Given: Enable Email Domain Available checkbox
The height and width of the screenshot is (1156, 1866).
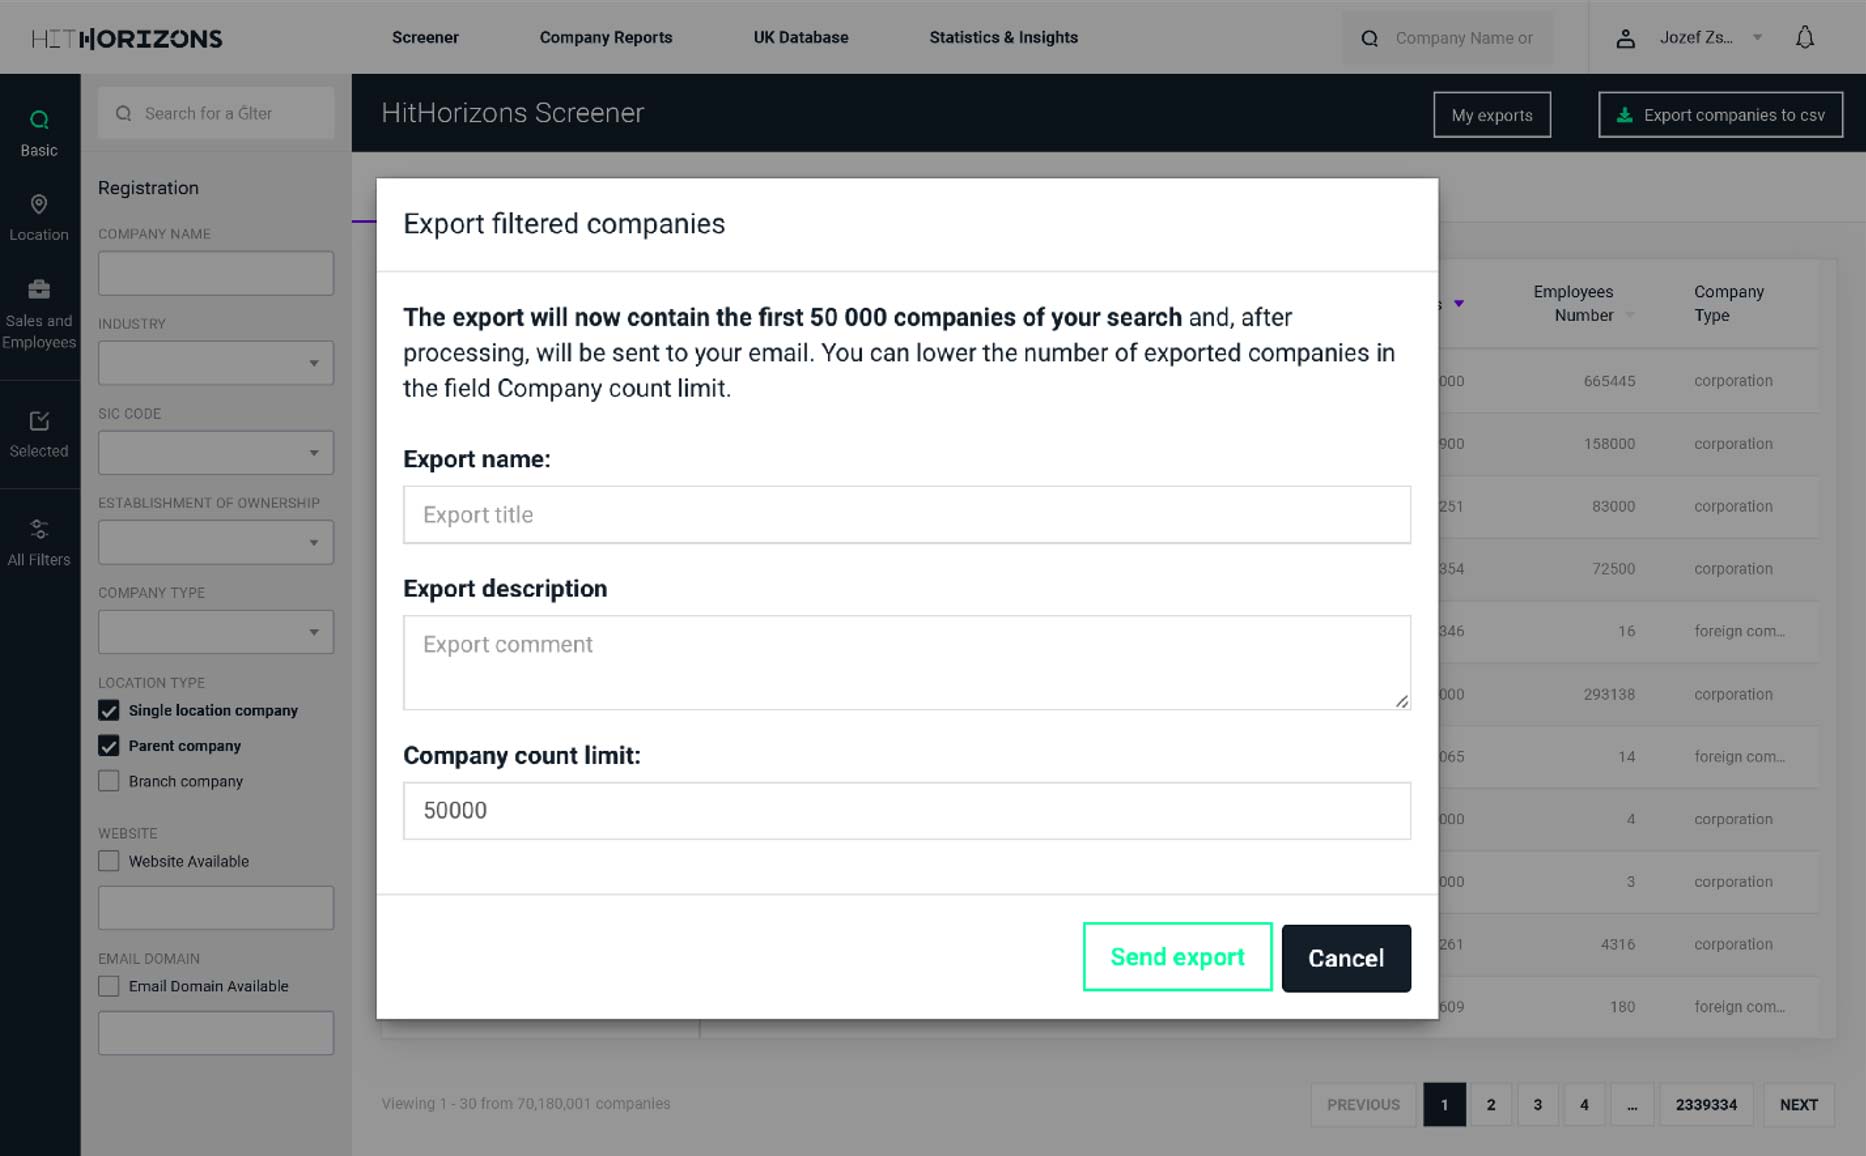Looking at the screenshot, I should click(x=109, y=986).
